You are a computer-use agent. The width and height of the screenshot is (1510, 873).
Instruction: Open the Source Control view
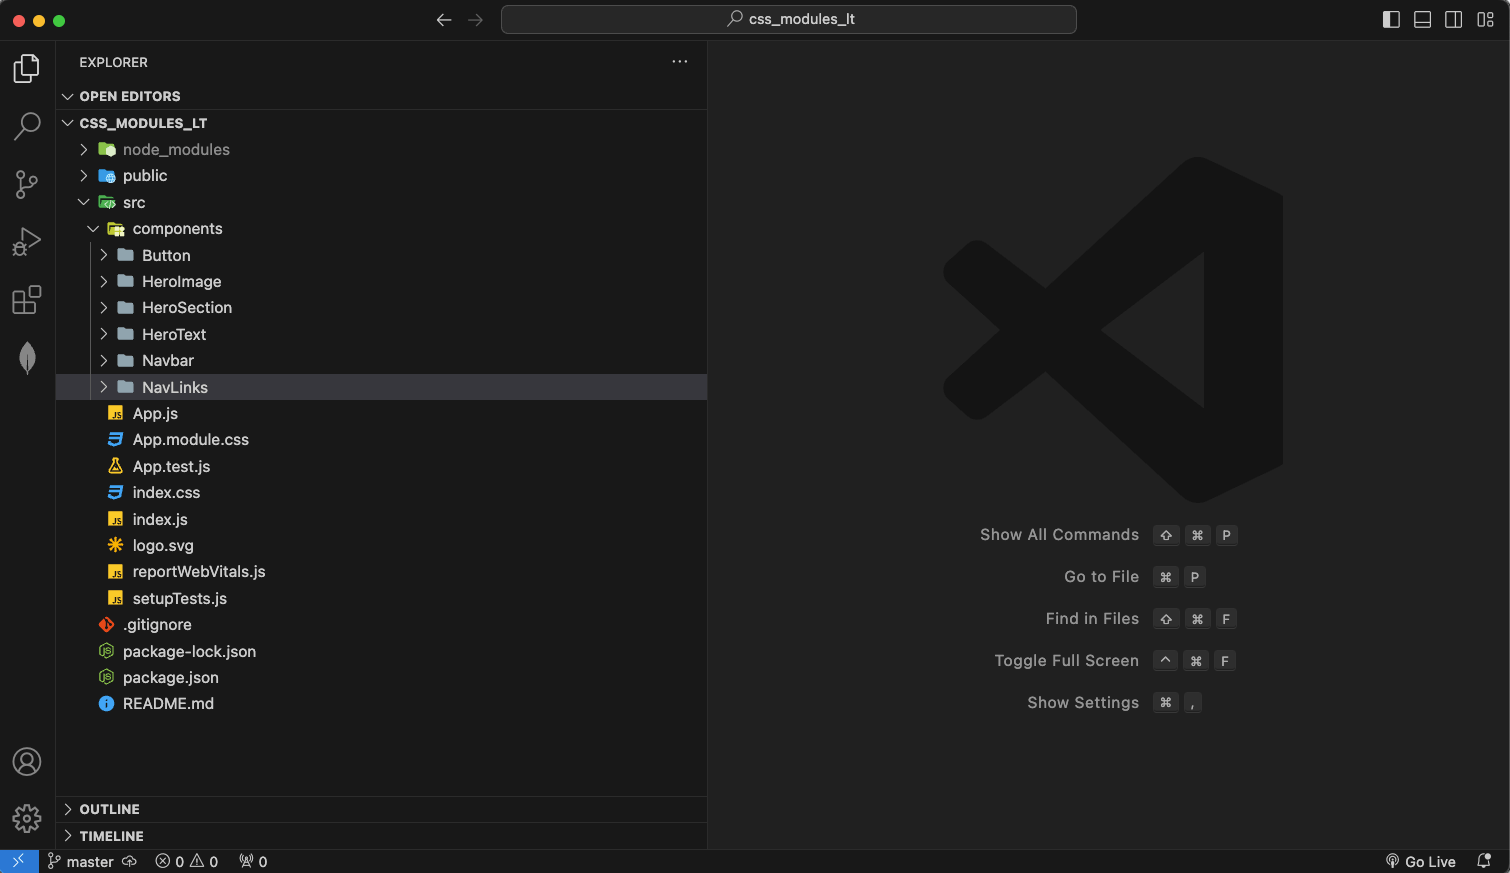tap(26, 184)
